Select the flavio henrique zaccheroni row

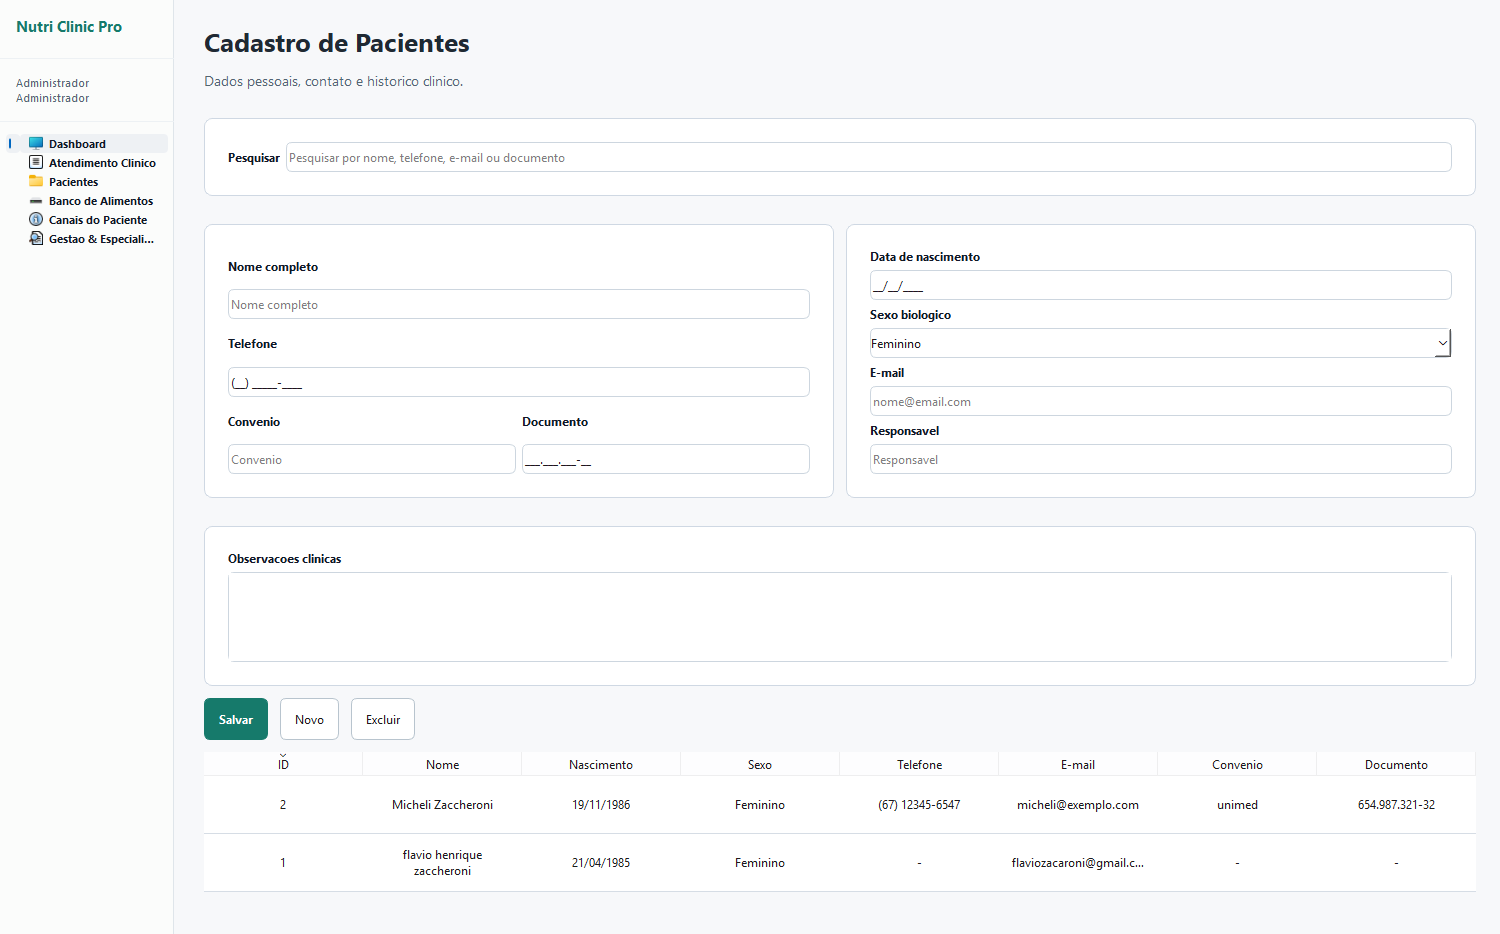coord(839,863)
